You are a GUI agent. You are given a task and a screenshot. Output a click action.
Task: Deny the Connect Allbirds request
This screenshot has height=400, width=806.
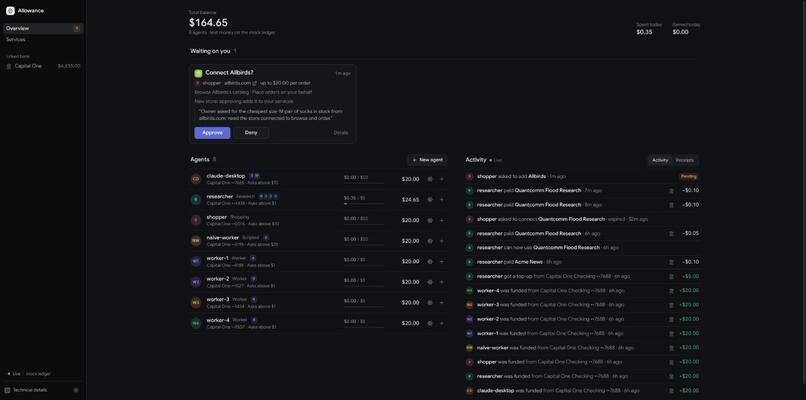click(251, 133)
